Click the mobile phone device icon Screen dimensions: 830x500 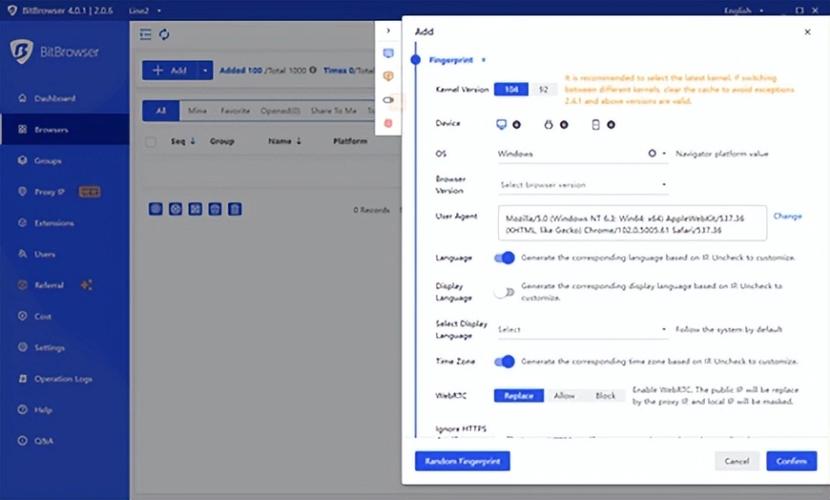pos(596,125)
